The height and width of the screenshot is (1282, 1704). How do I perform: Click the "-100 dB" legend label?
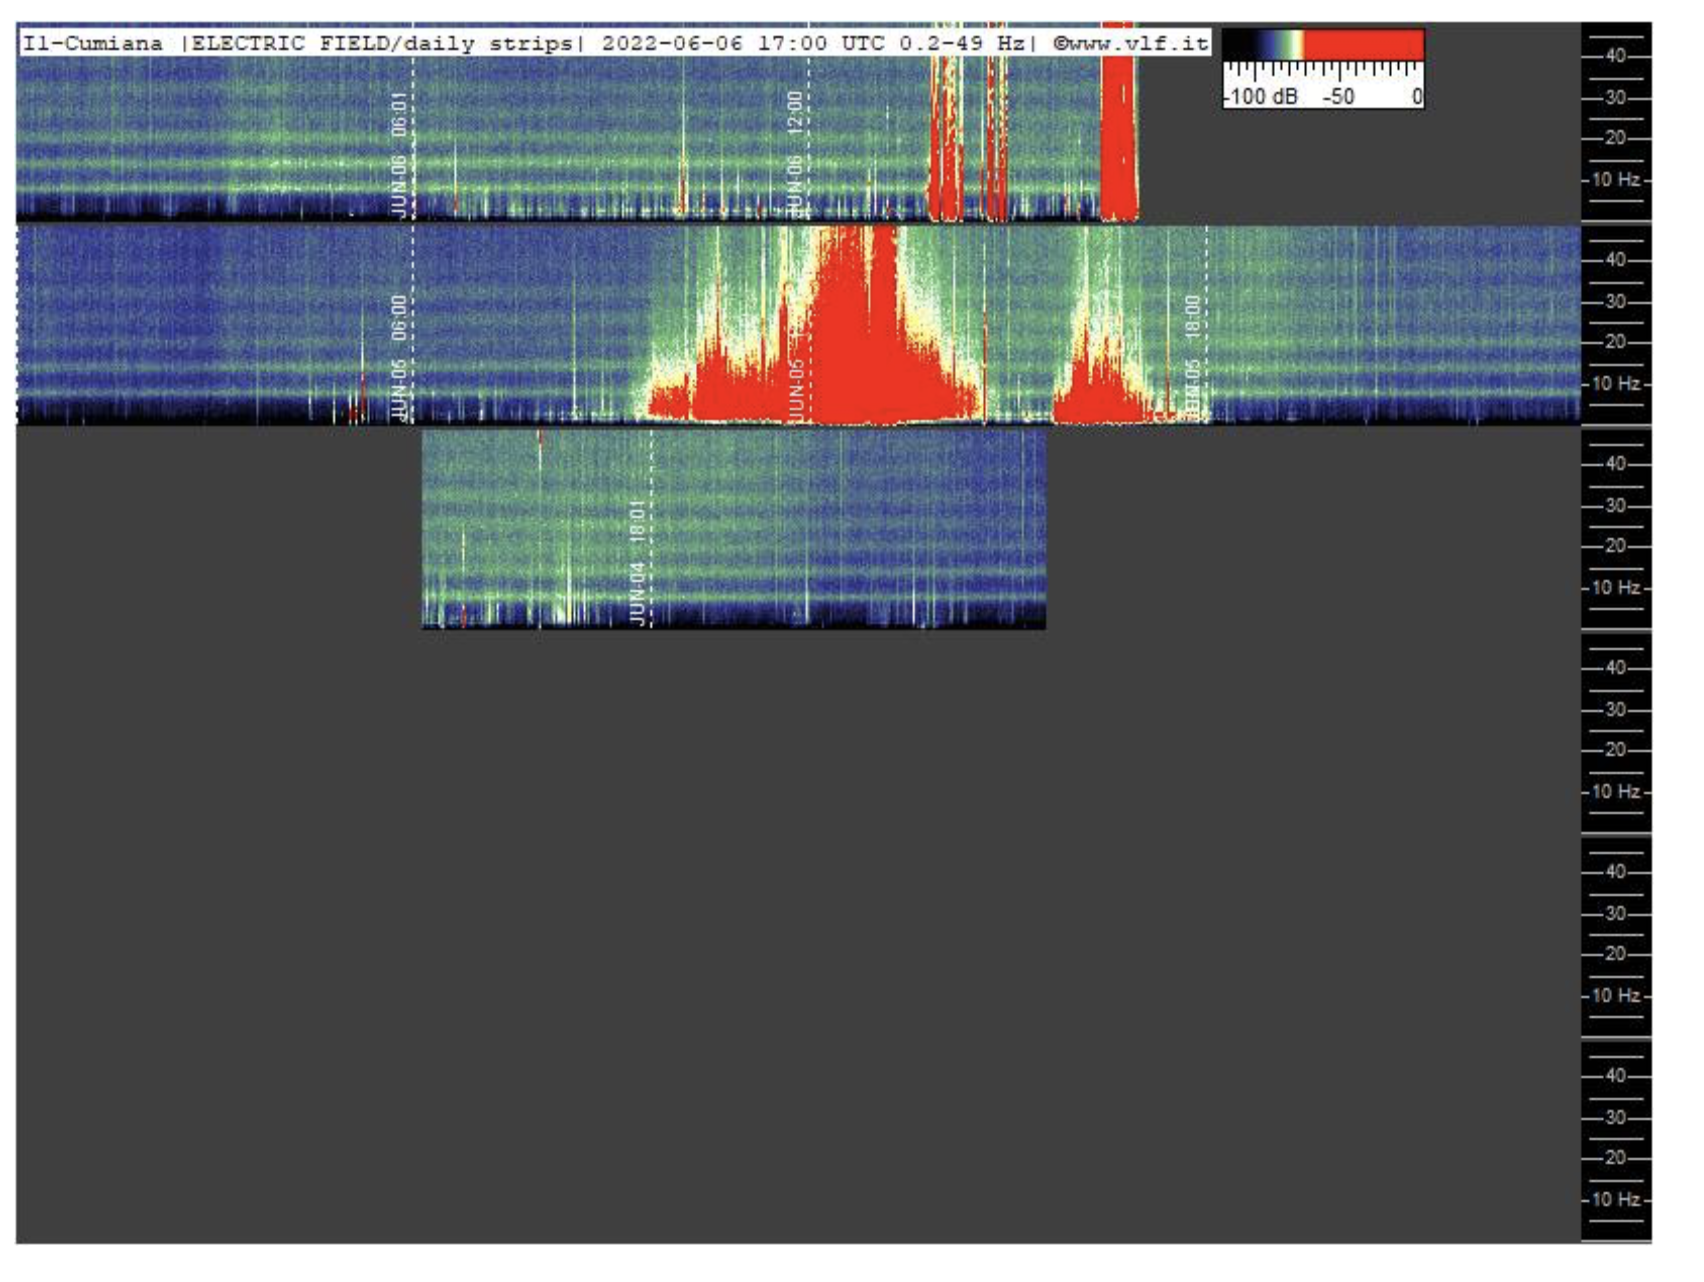(1261, 97)
